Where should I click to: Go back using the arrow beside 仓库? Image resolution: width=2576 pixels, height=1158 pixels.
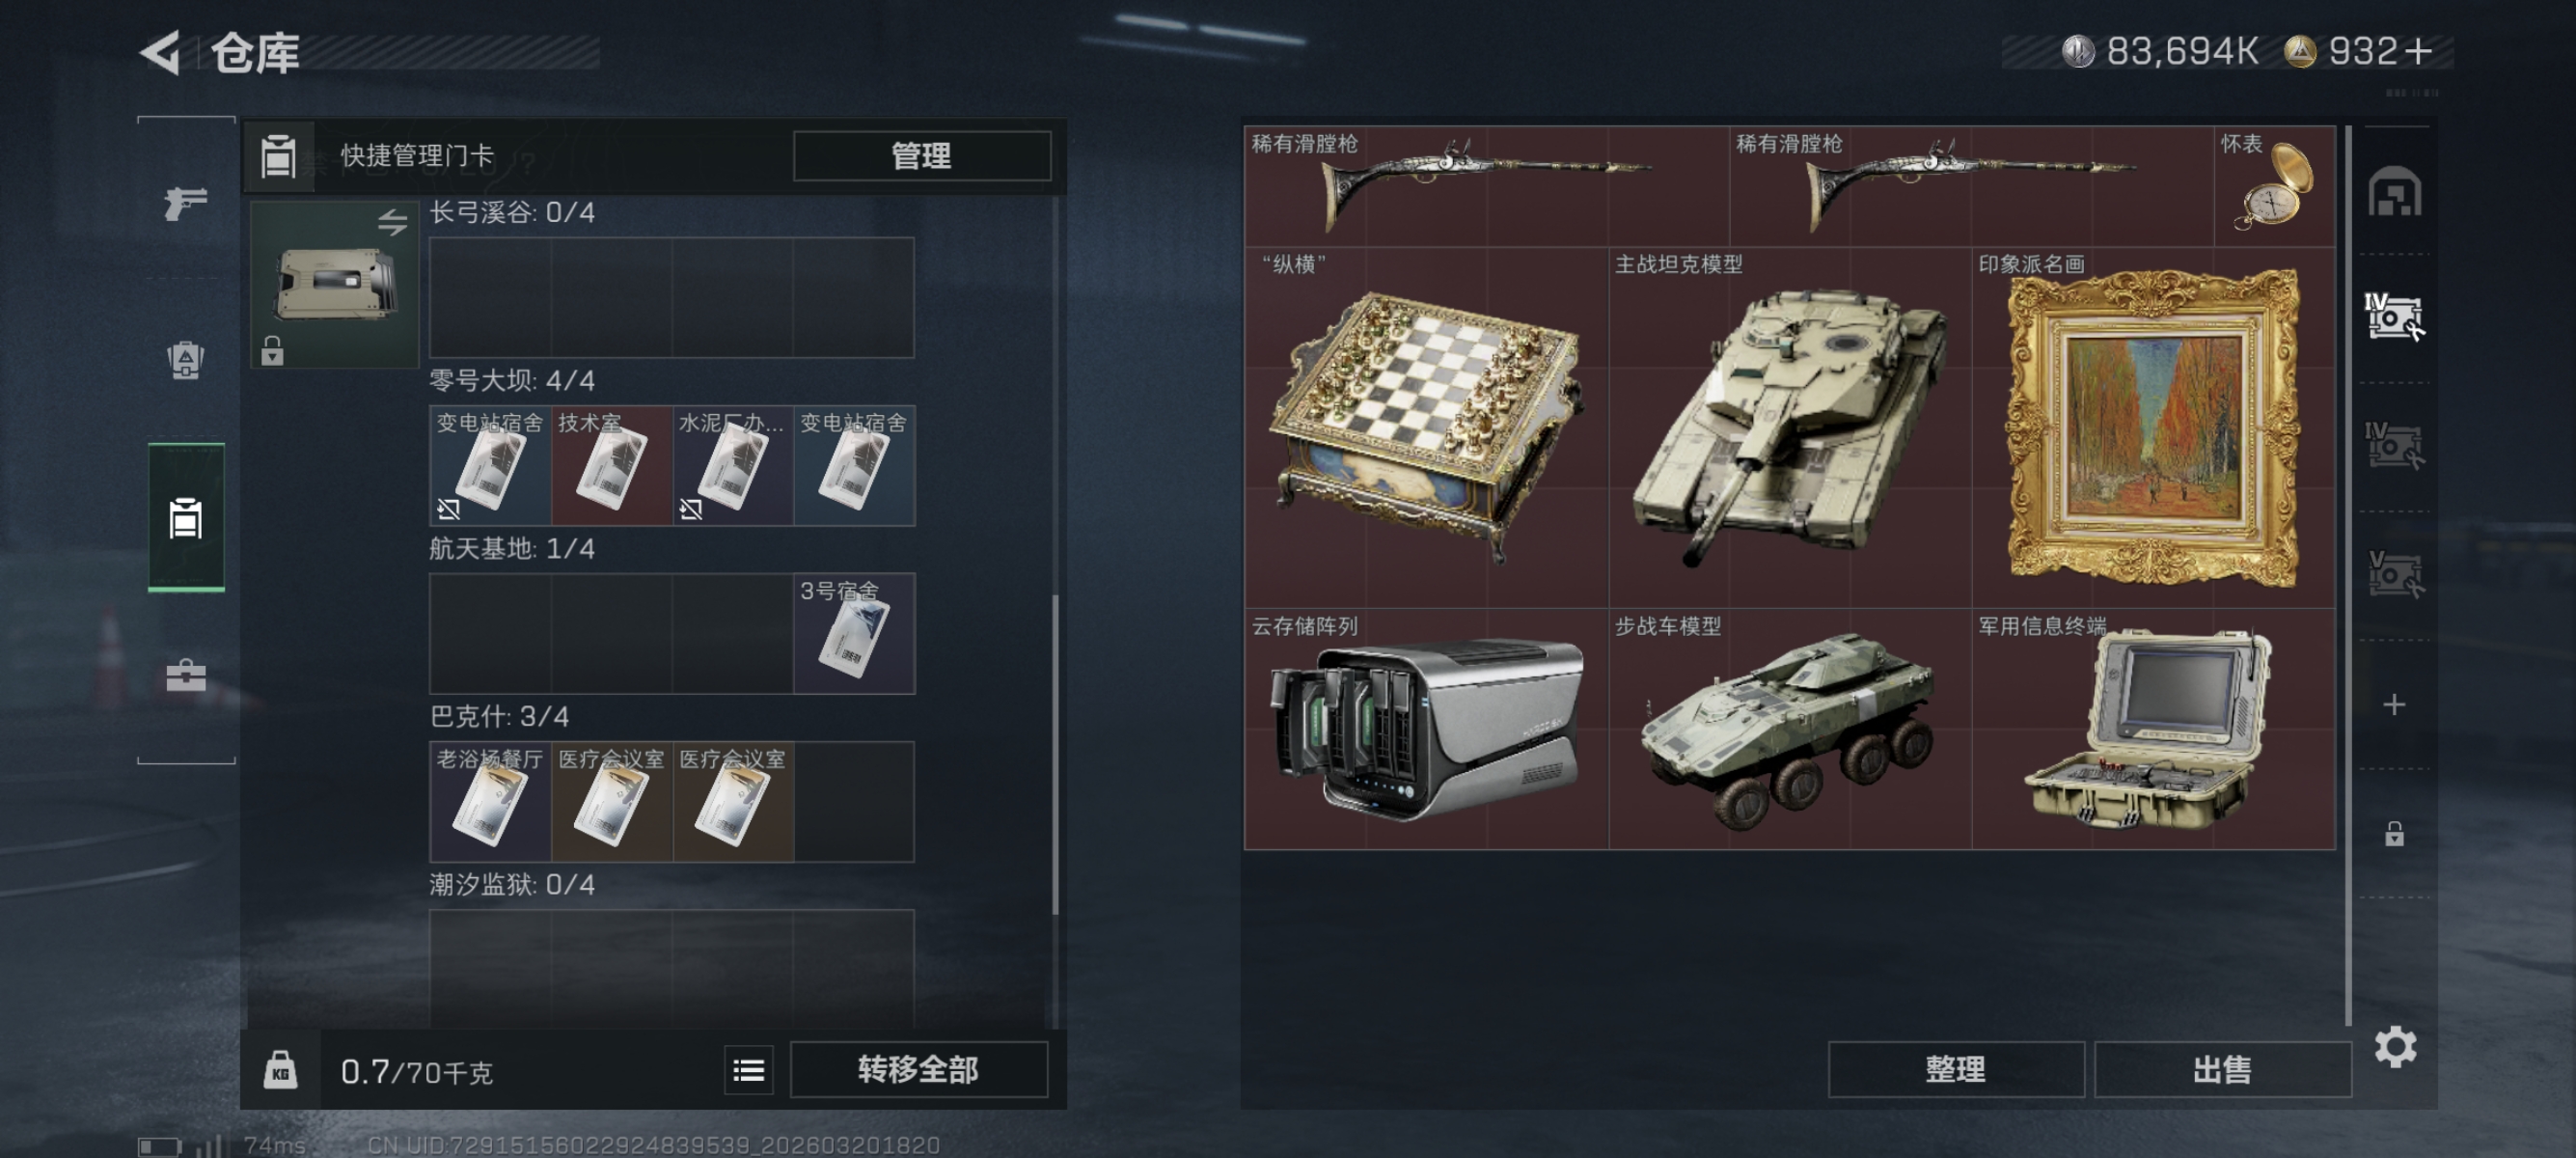tap(160, 52)
